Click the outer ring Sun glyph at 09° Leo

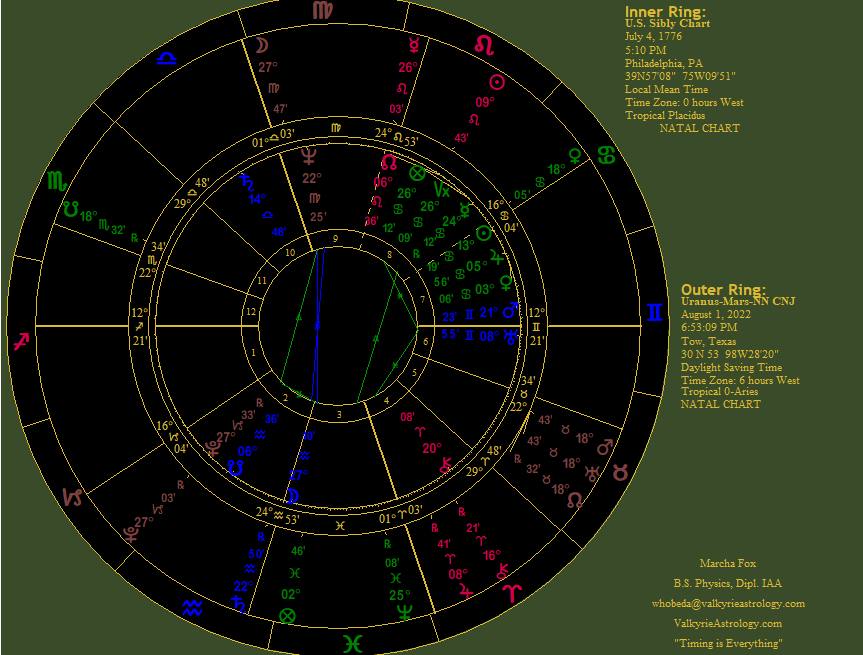tap(497, 81)
